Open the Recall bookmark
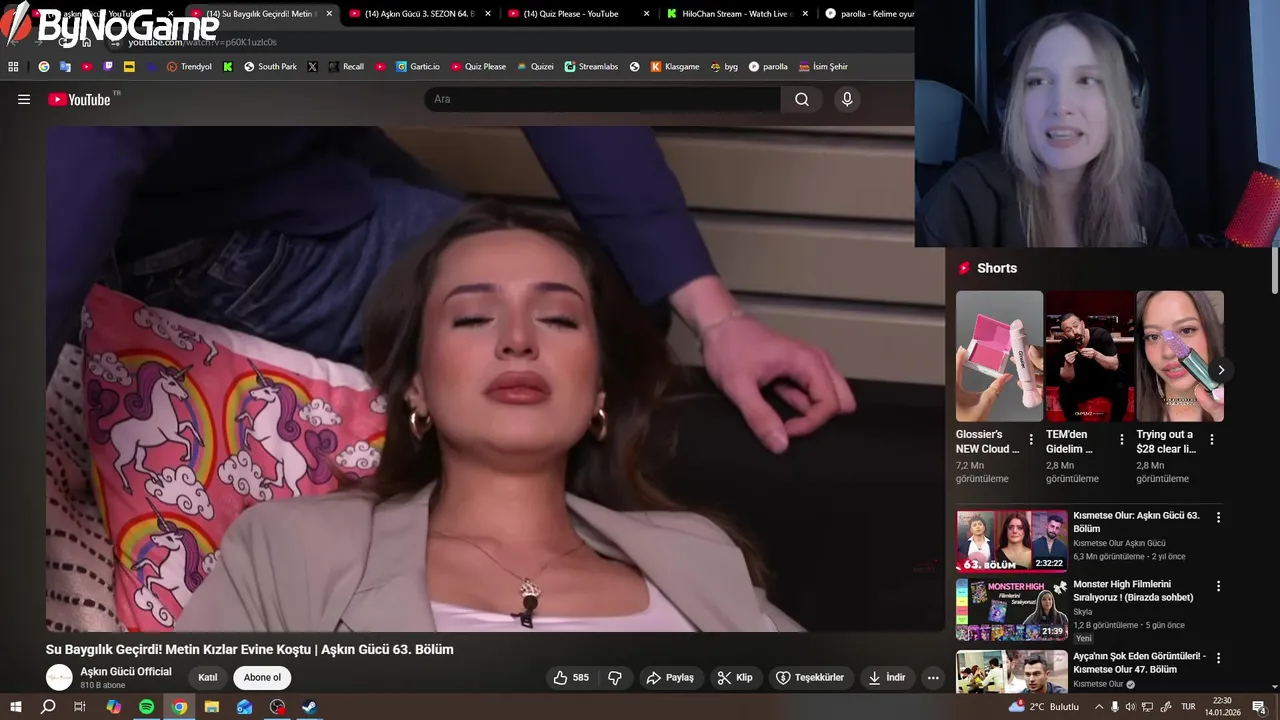 [x=346, y=67]
